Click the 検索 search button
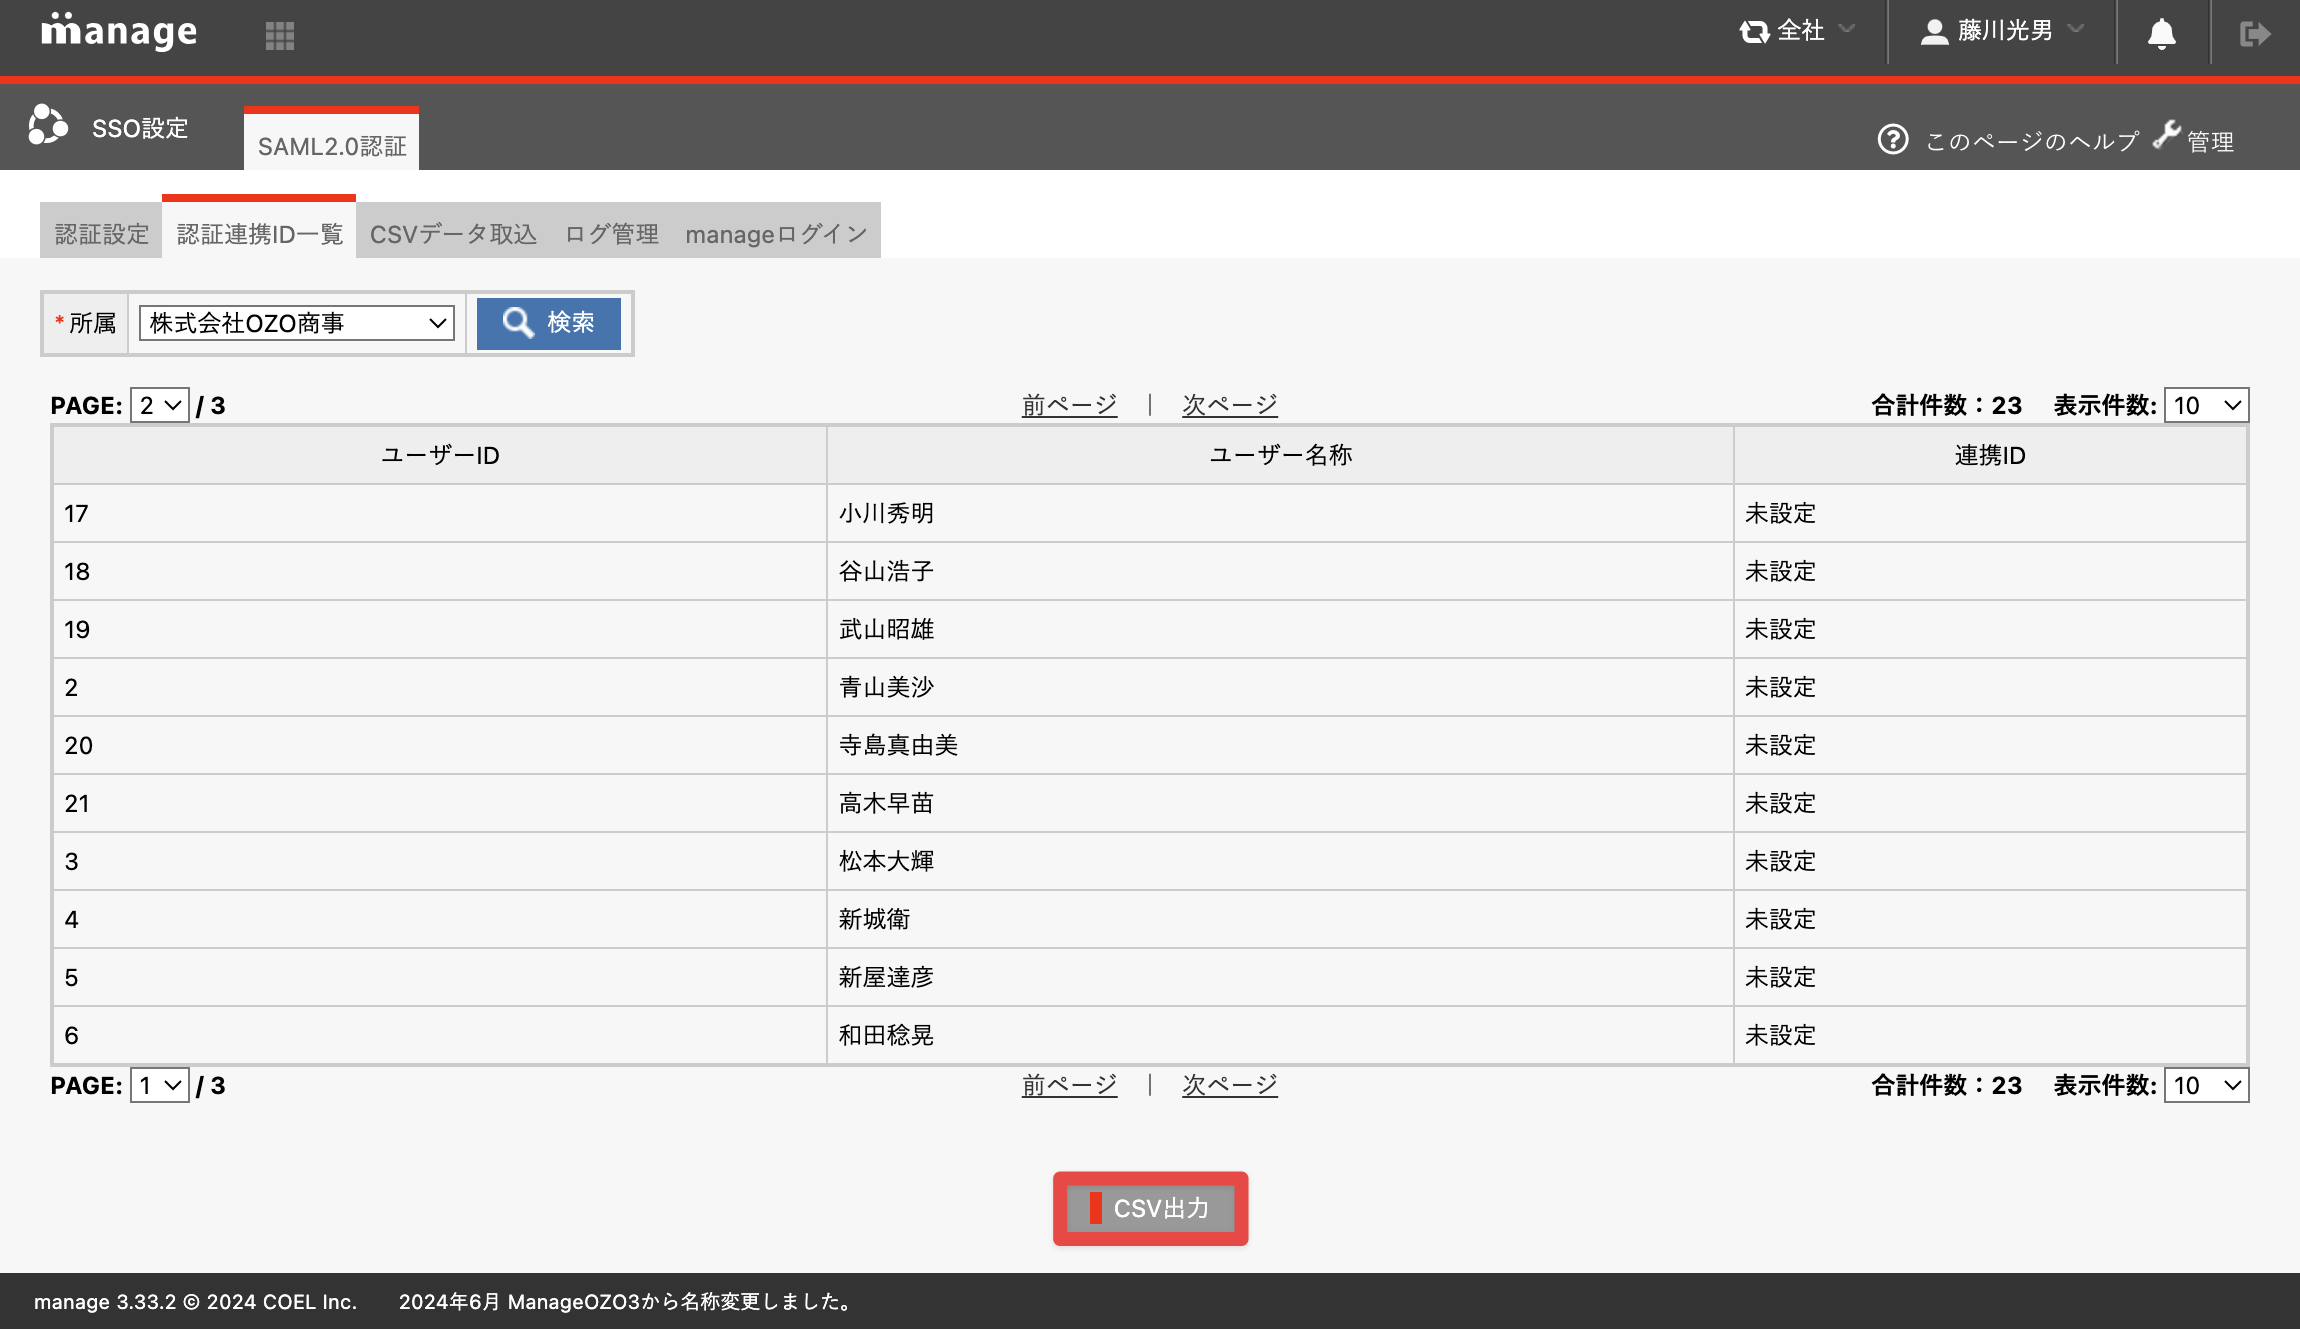 [x=549, y=323]
